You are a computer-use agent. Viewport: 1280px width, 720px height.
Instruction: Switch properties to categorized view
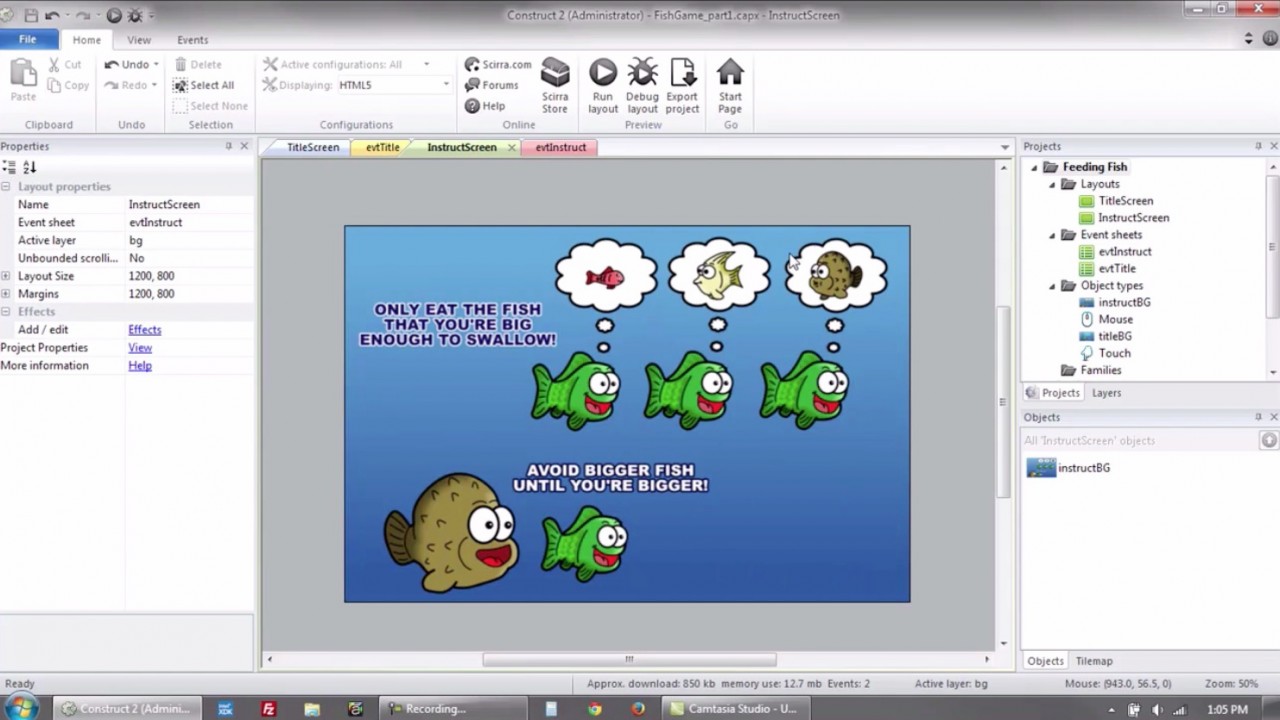click(9, 167)
